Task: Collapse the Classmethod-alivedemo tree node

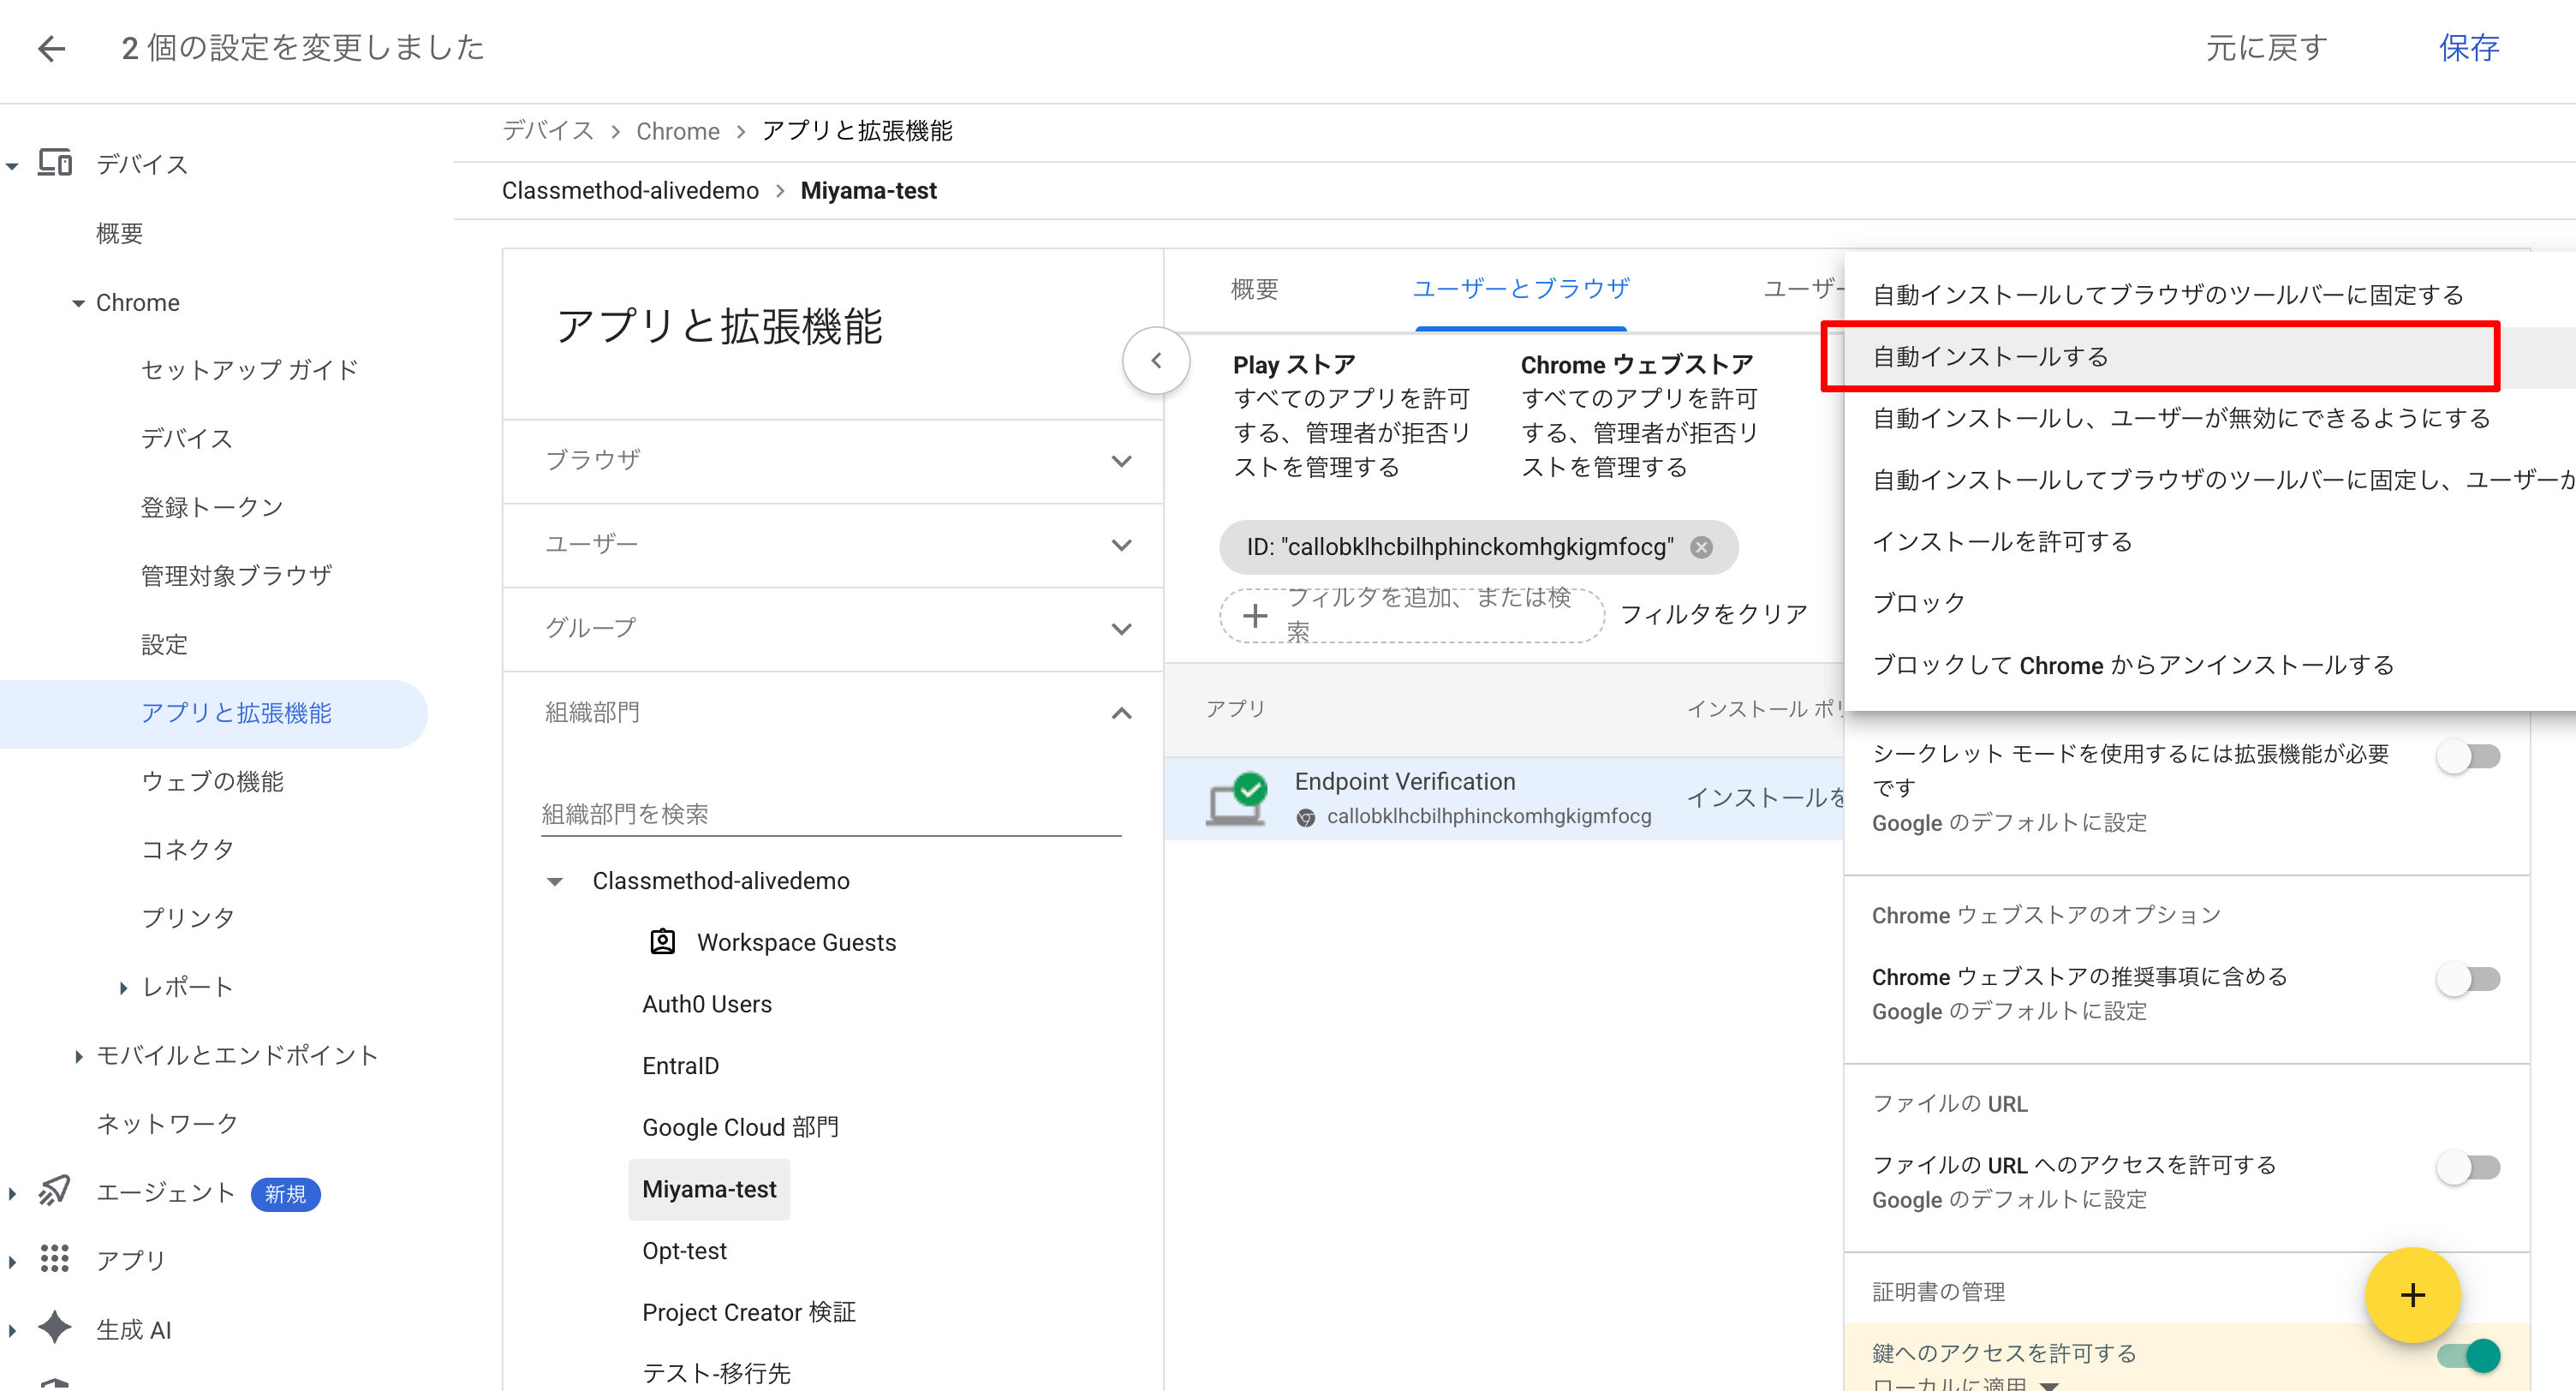Action: (x=555, y=881)
